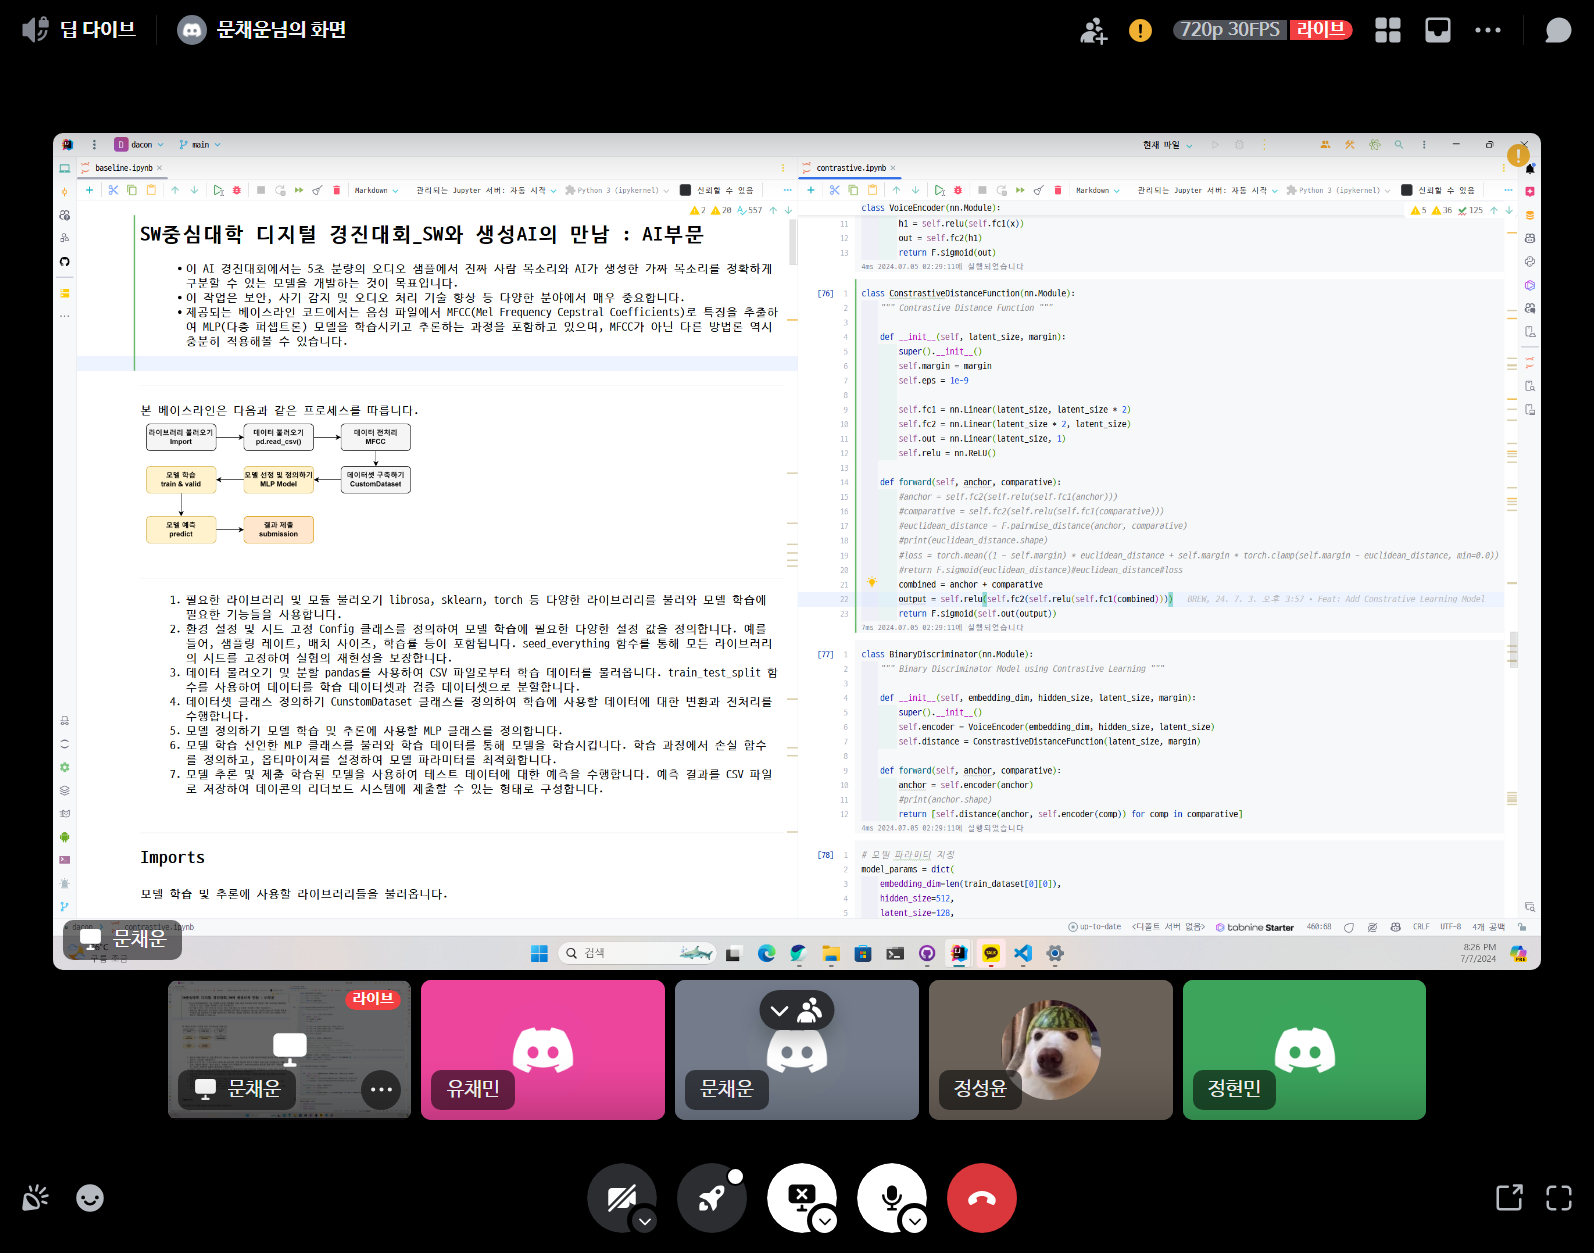Toggle trusted notebook checkbox in baseline.ipynb
The width and height of the screenshot is (1594, 1253).
[x=685, y=190]
